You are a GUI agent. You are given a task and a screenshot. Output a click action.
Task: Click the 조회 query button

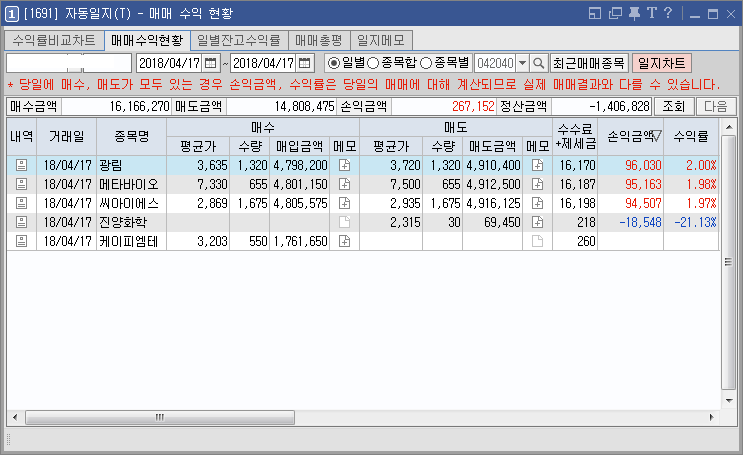[674, 107]
